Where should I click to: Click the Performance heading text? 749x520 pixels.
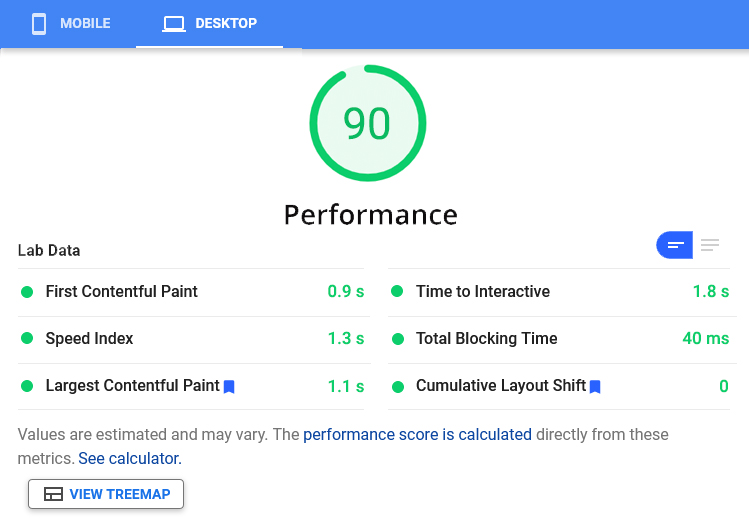[371, 214]
